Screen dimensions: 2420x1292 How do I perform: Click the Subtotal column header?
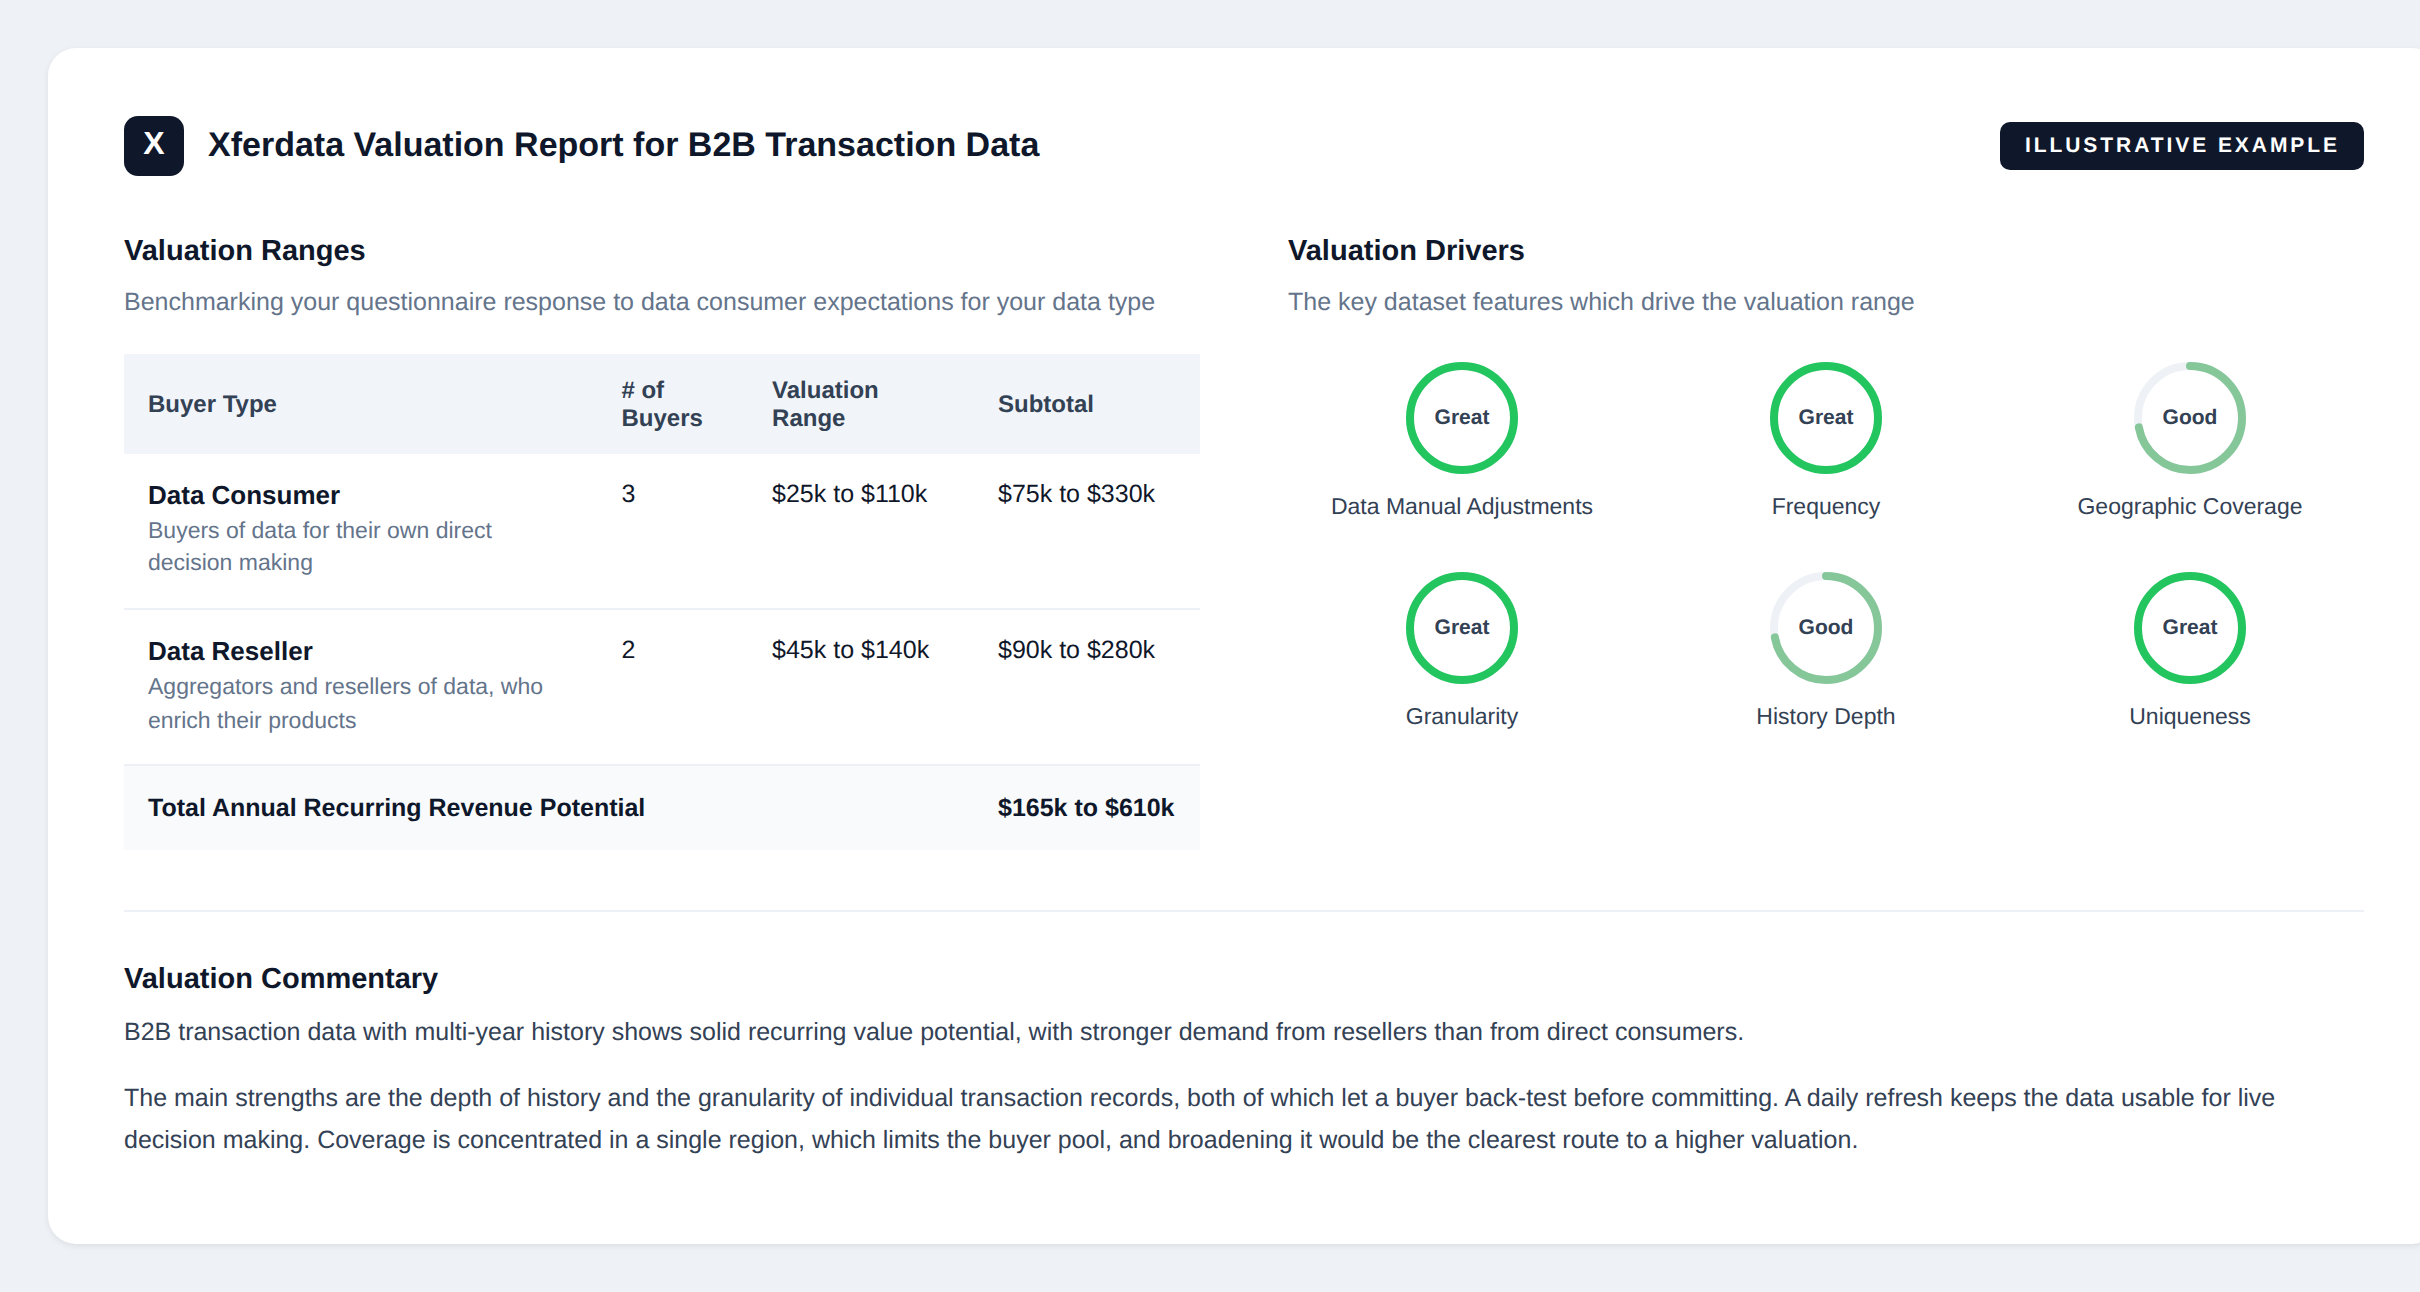pos(1045,404)
